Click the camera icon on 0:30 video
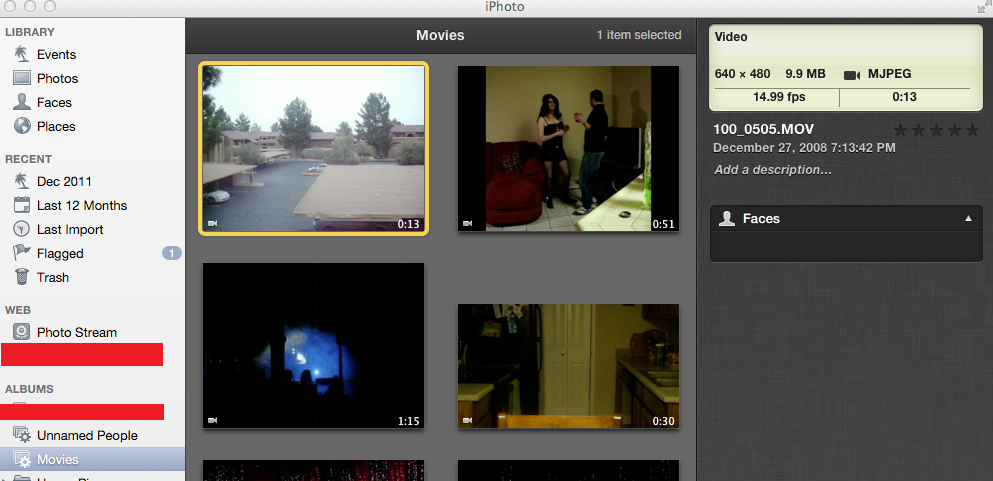Image resolution: width=993 pixels, height=481 pixels. click(468, 420)
